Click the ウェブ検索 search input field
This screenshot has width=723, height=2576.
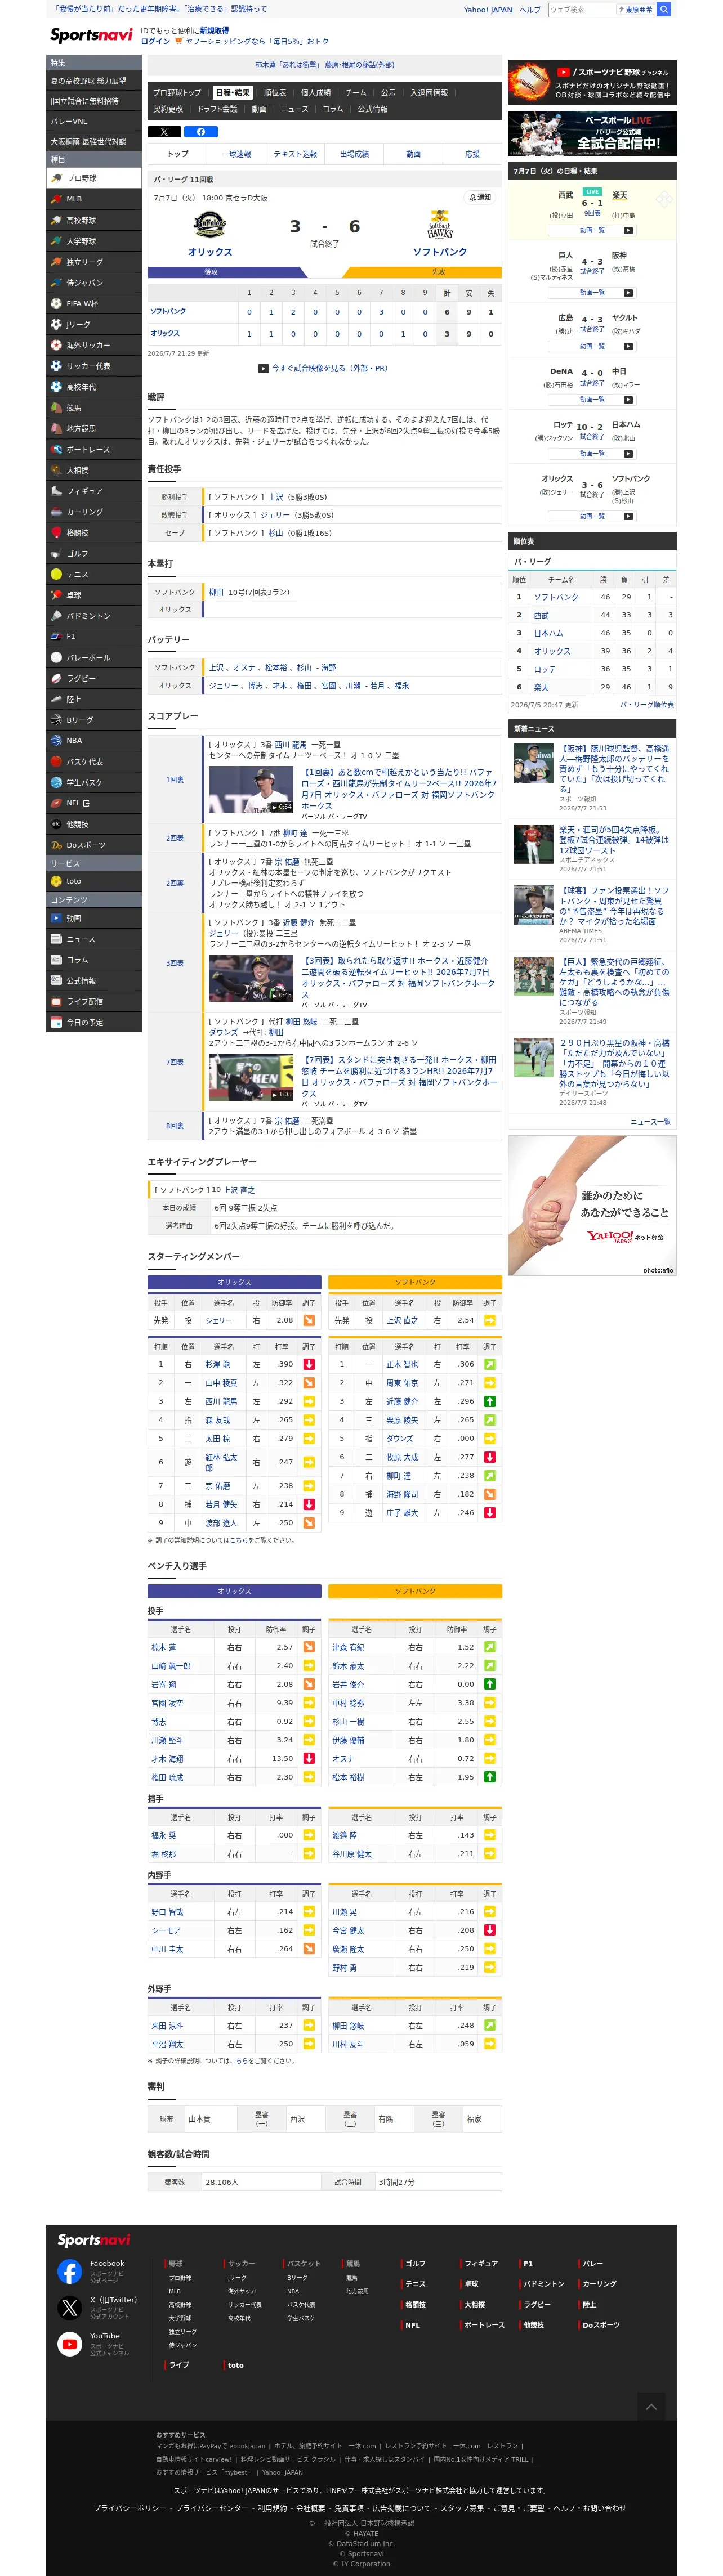pyautogui.click(x=582, y=10)
